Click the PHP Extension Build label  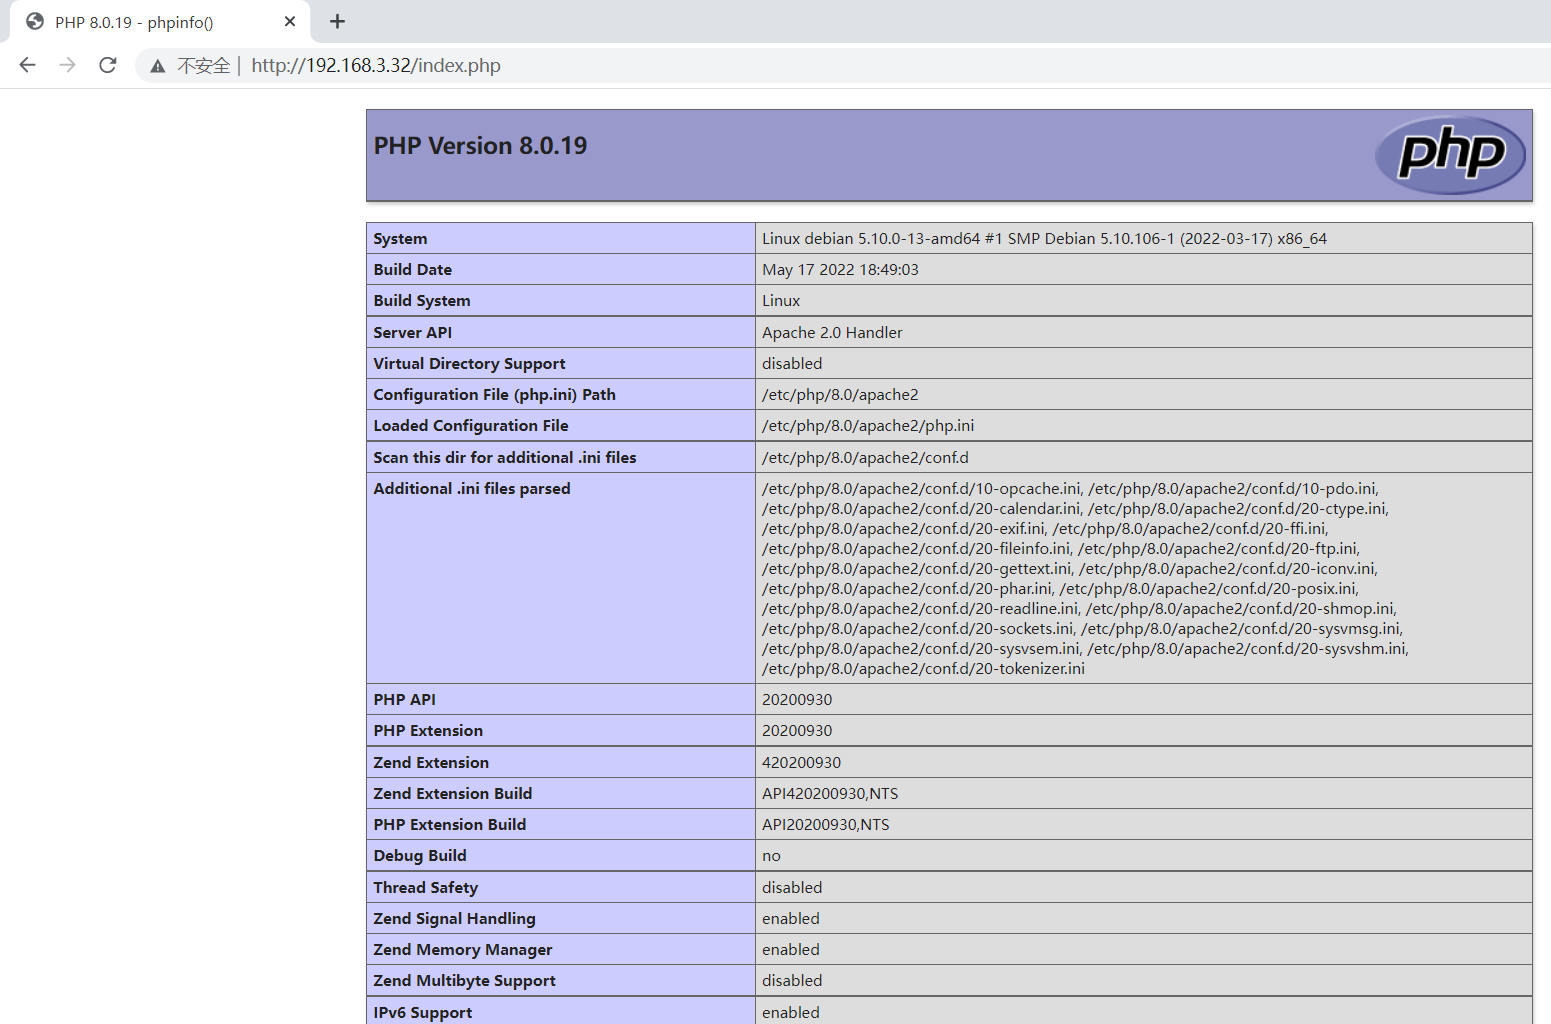(450, 825)
